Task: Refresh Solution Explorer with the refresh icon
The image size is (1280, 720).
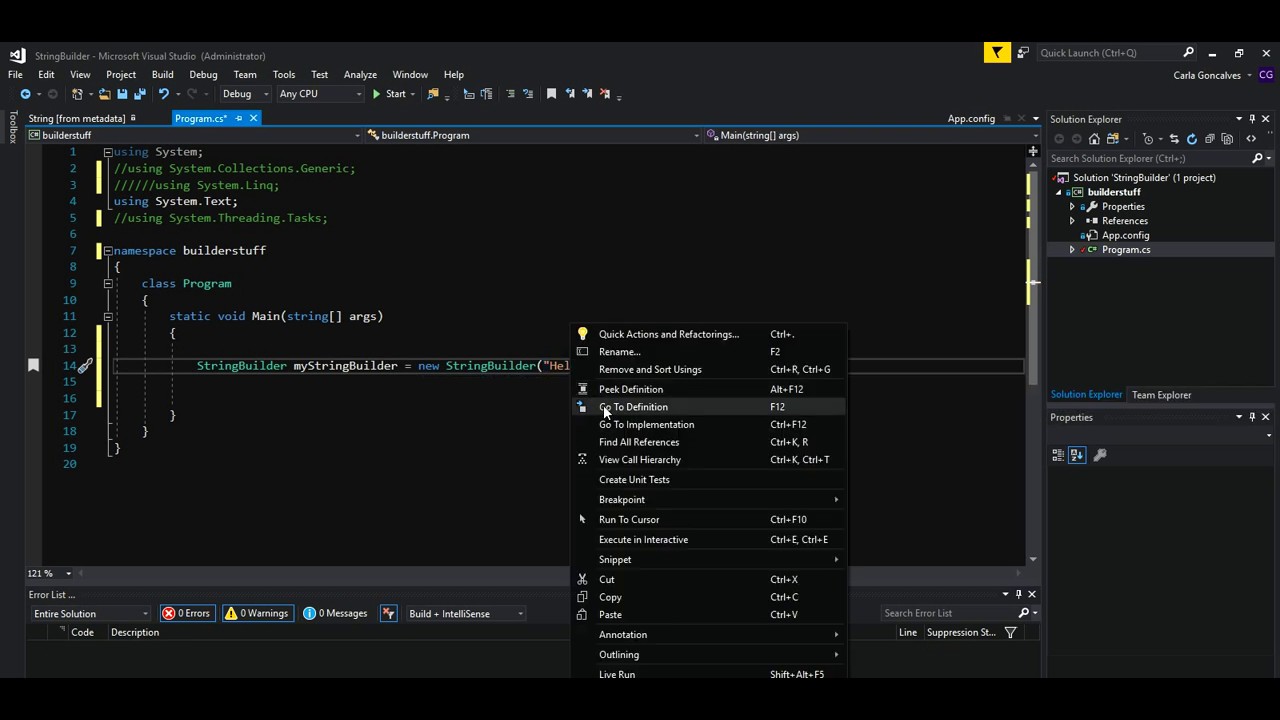Action: click(x=1192, y=139)
